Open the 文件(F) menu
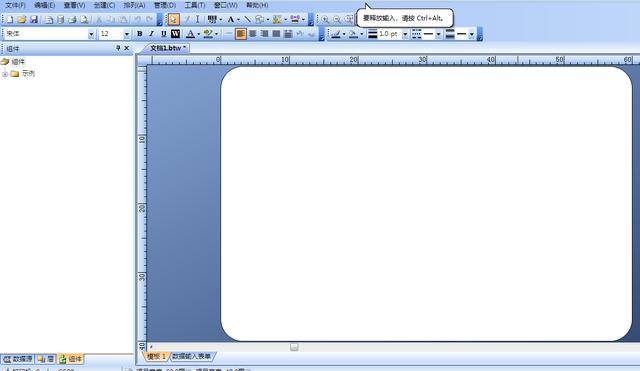This screenshot has height=371, width=640. coord(15,5)
